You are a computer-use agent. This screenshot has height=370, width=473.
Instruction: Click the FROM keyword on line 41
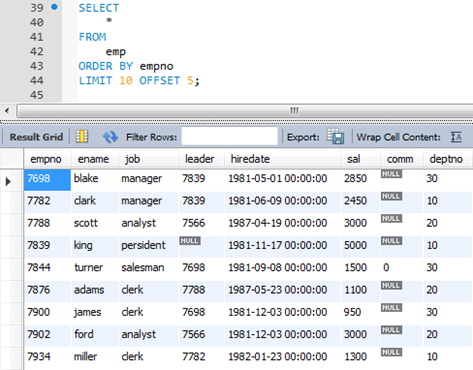[92, 37]
